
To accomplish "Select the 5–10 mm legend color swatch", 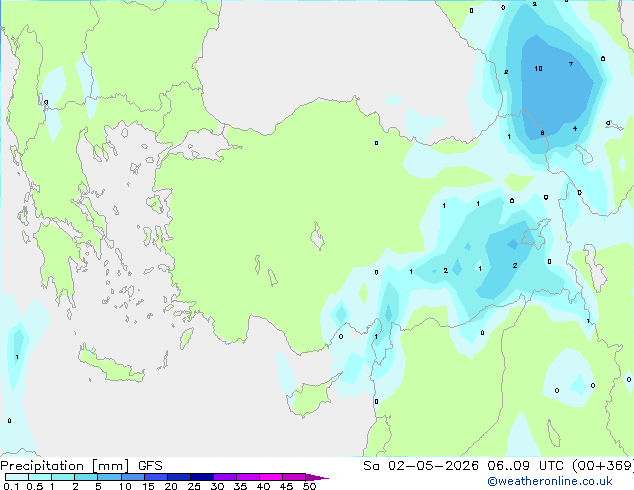I will pos(109,477).
